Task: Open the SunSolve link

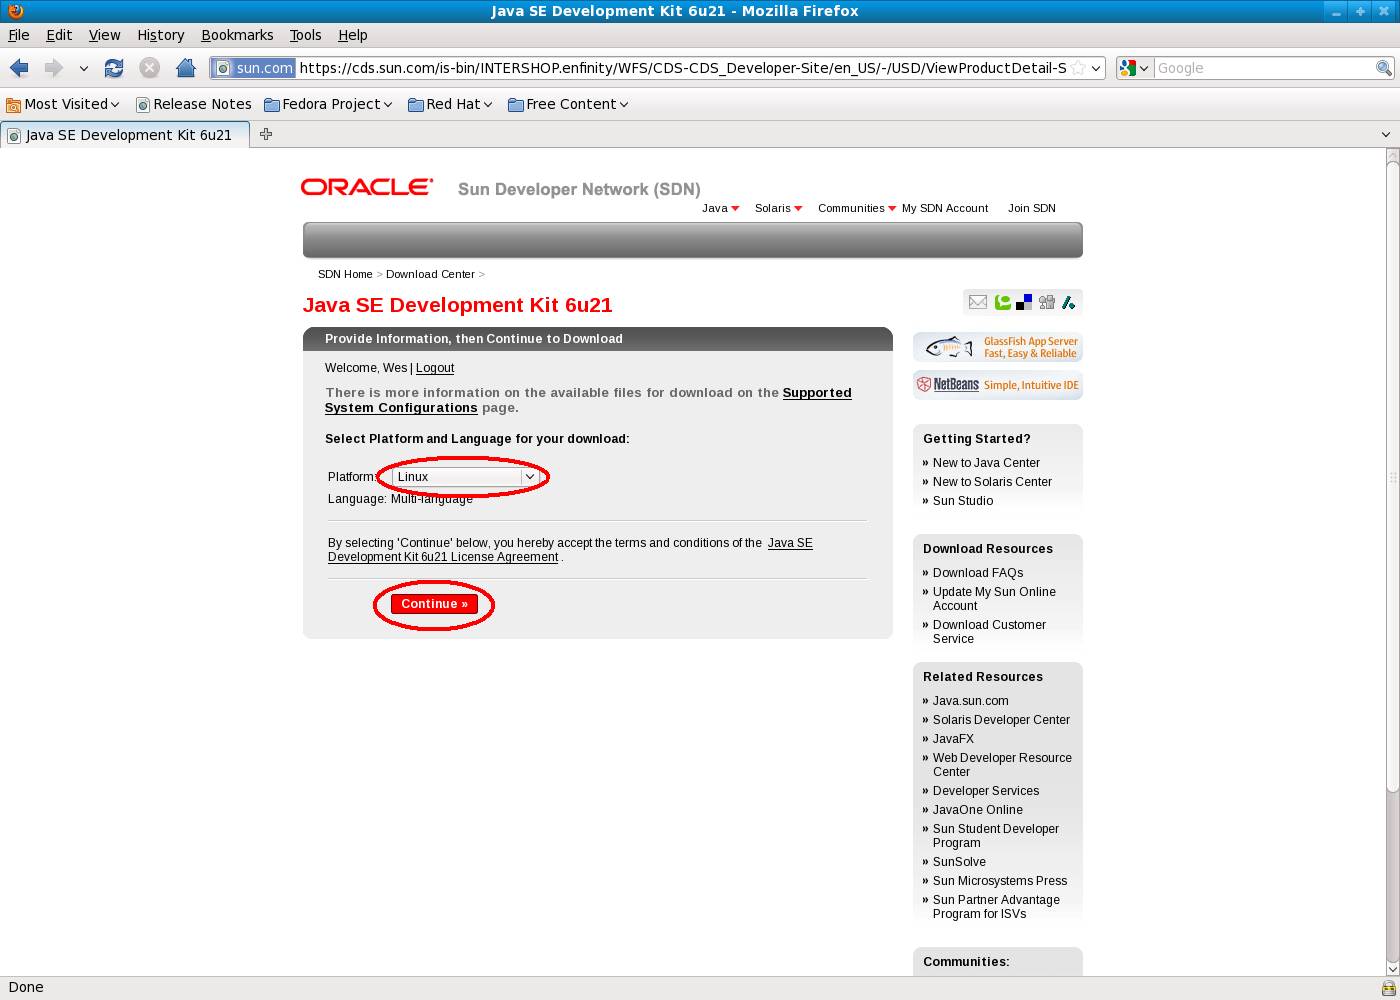Action: click(959, 862)
